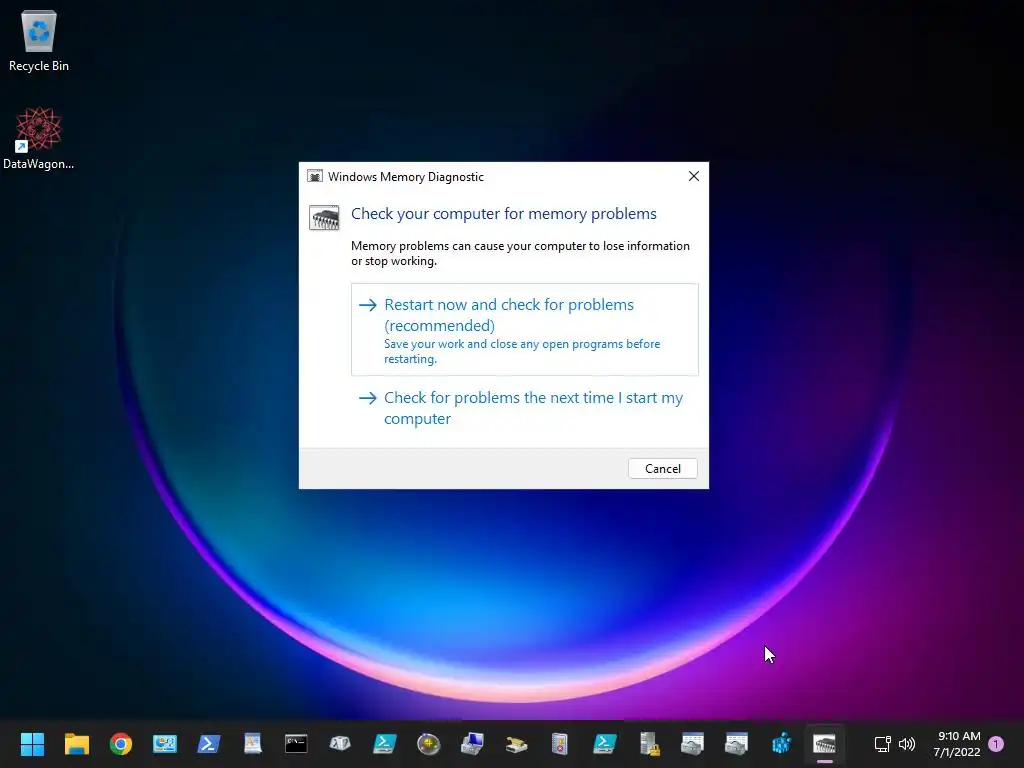Open Control Panel from the taskbar

[x=165, y=744]
